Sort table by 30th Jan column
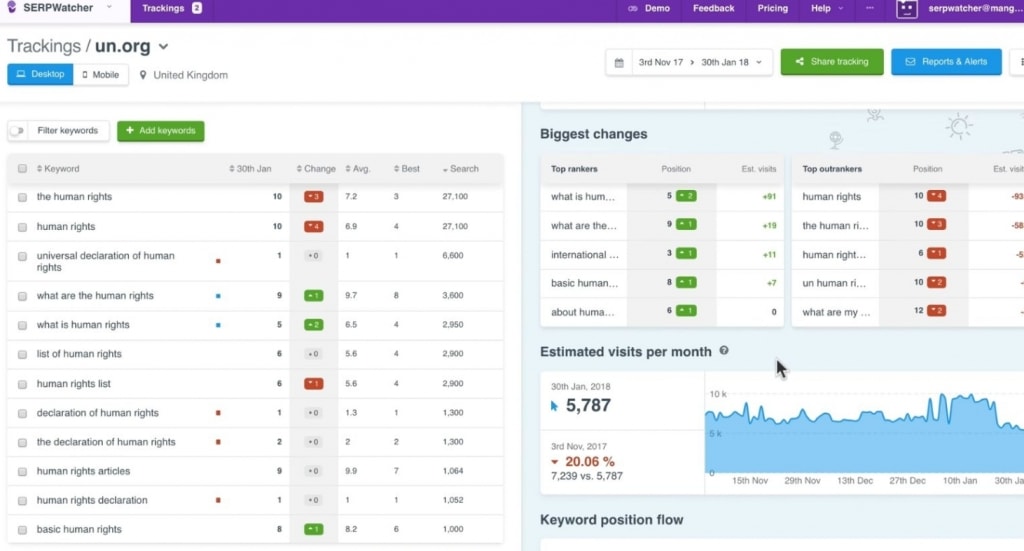Image resolution: width=1024 pixels, height=551 pixels. [250, 168]
